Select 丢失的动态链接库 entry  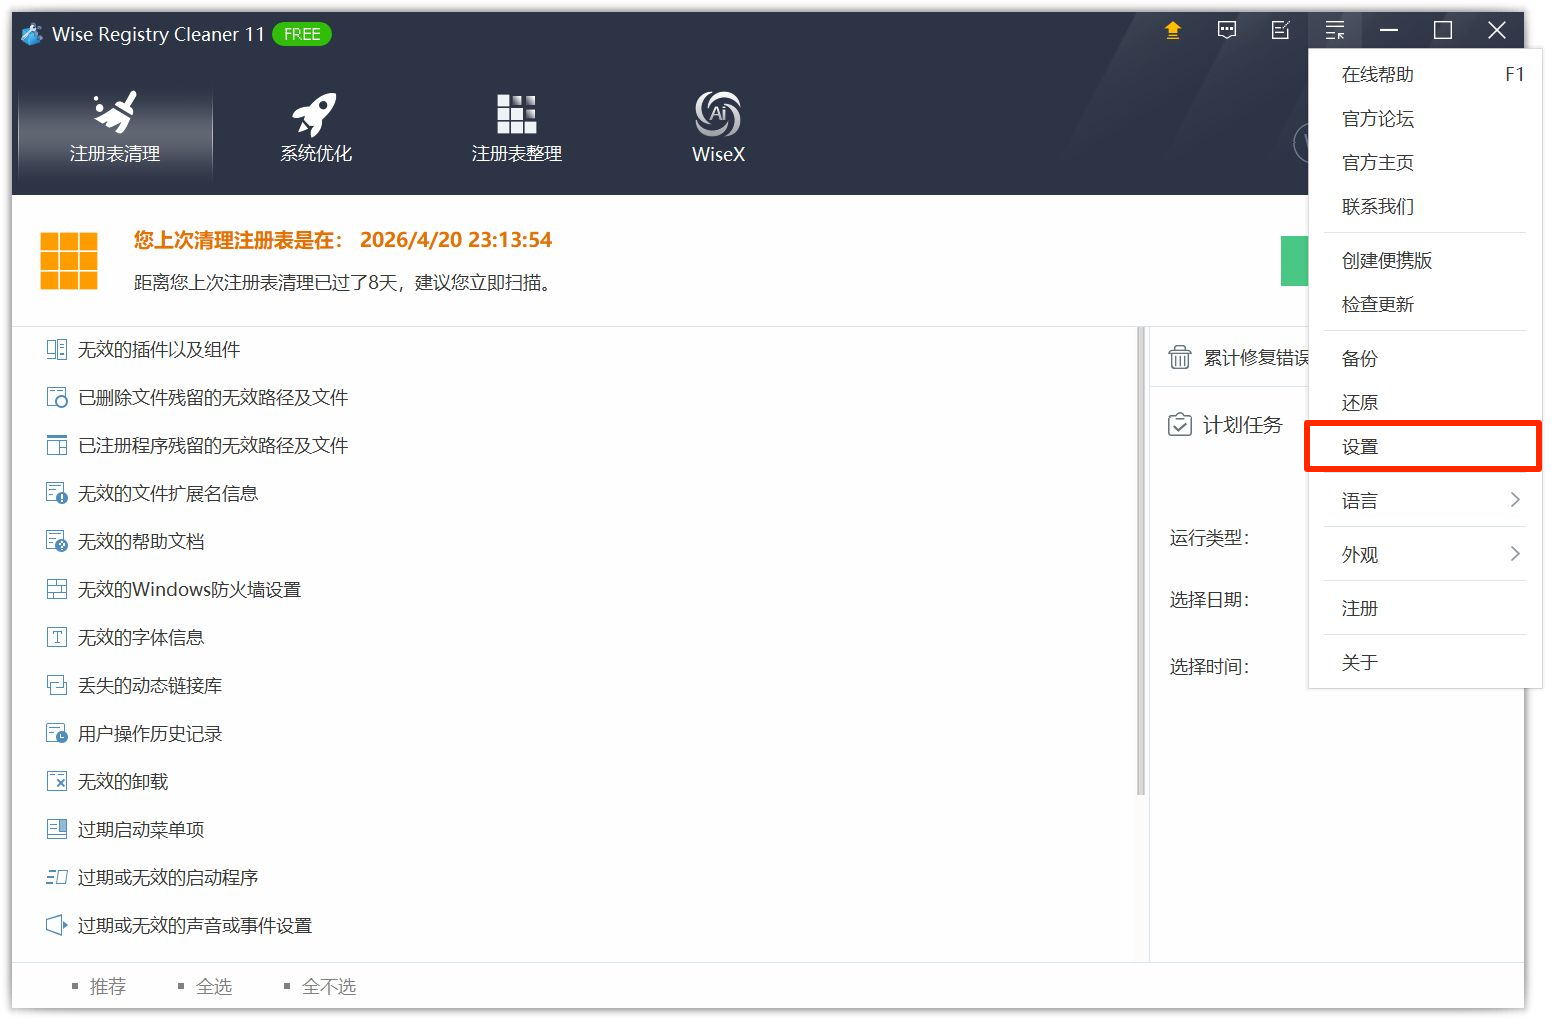150,686
